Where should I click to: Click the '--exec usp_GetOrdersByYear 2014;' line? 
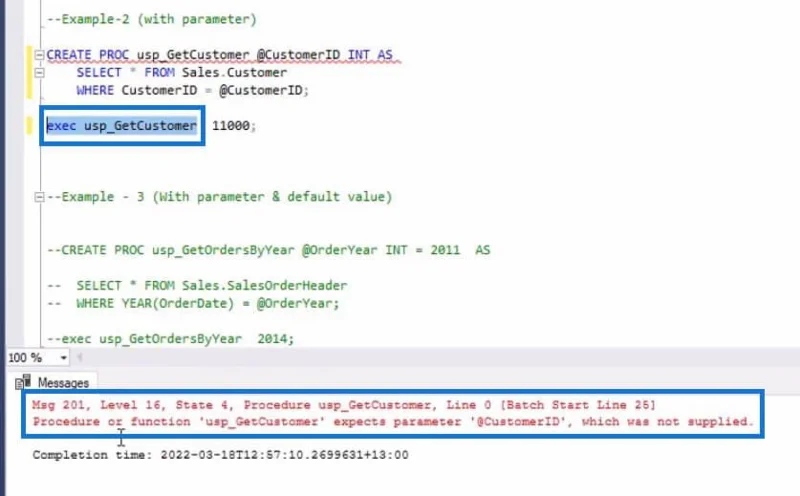click(170, 339)
